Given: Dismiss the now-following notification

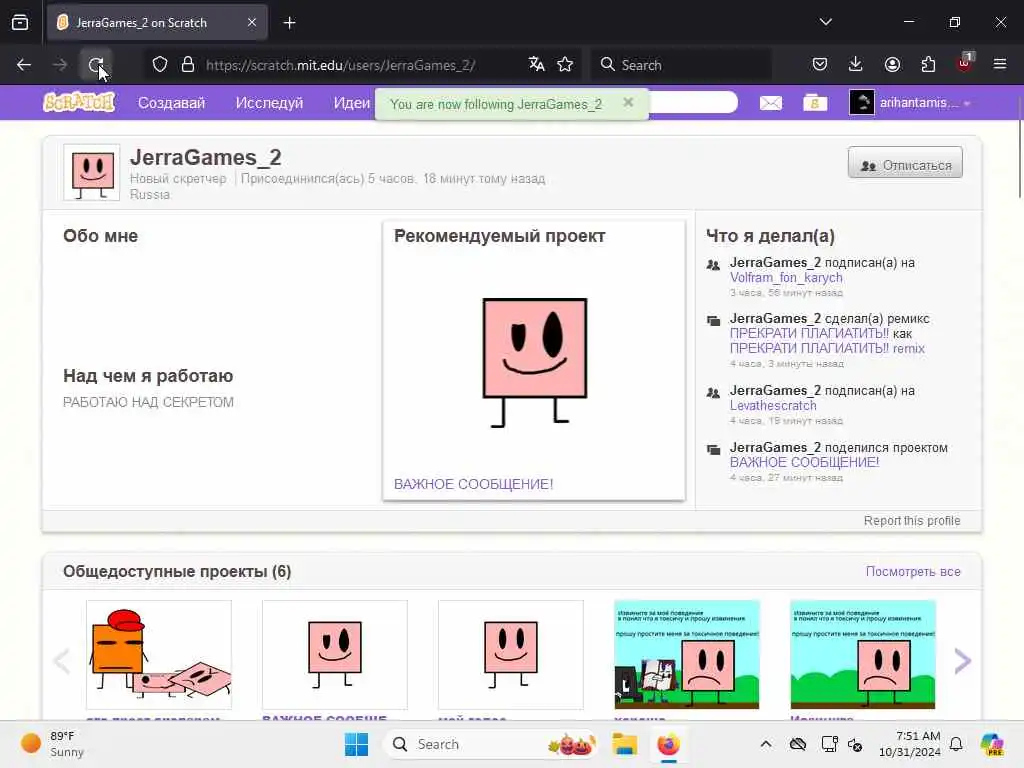Looking at the screenshot, I should 628,103.
